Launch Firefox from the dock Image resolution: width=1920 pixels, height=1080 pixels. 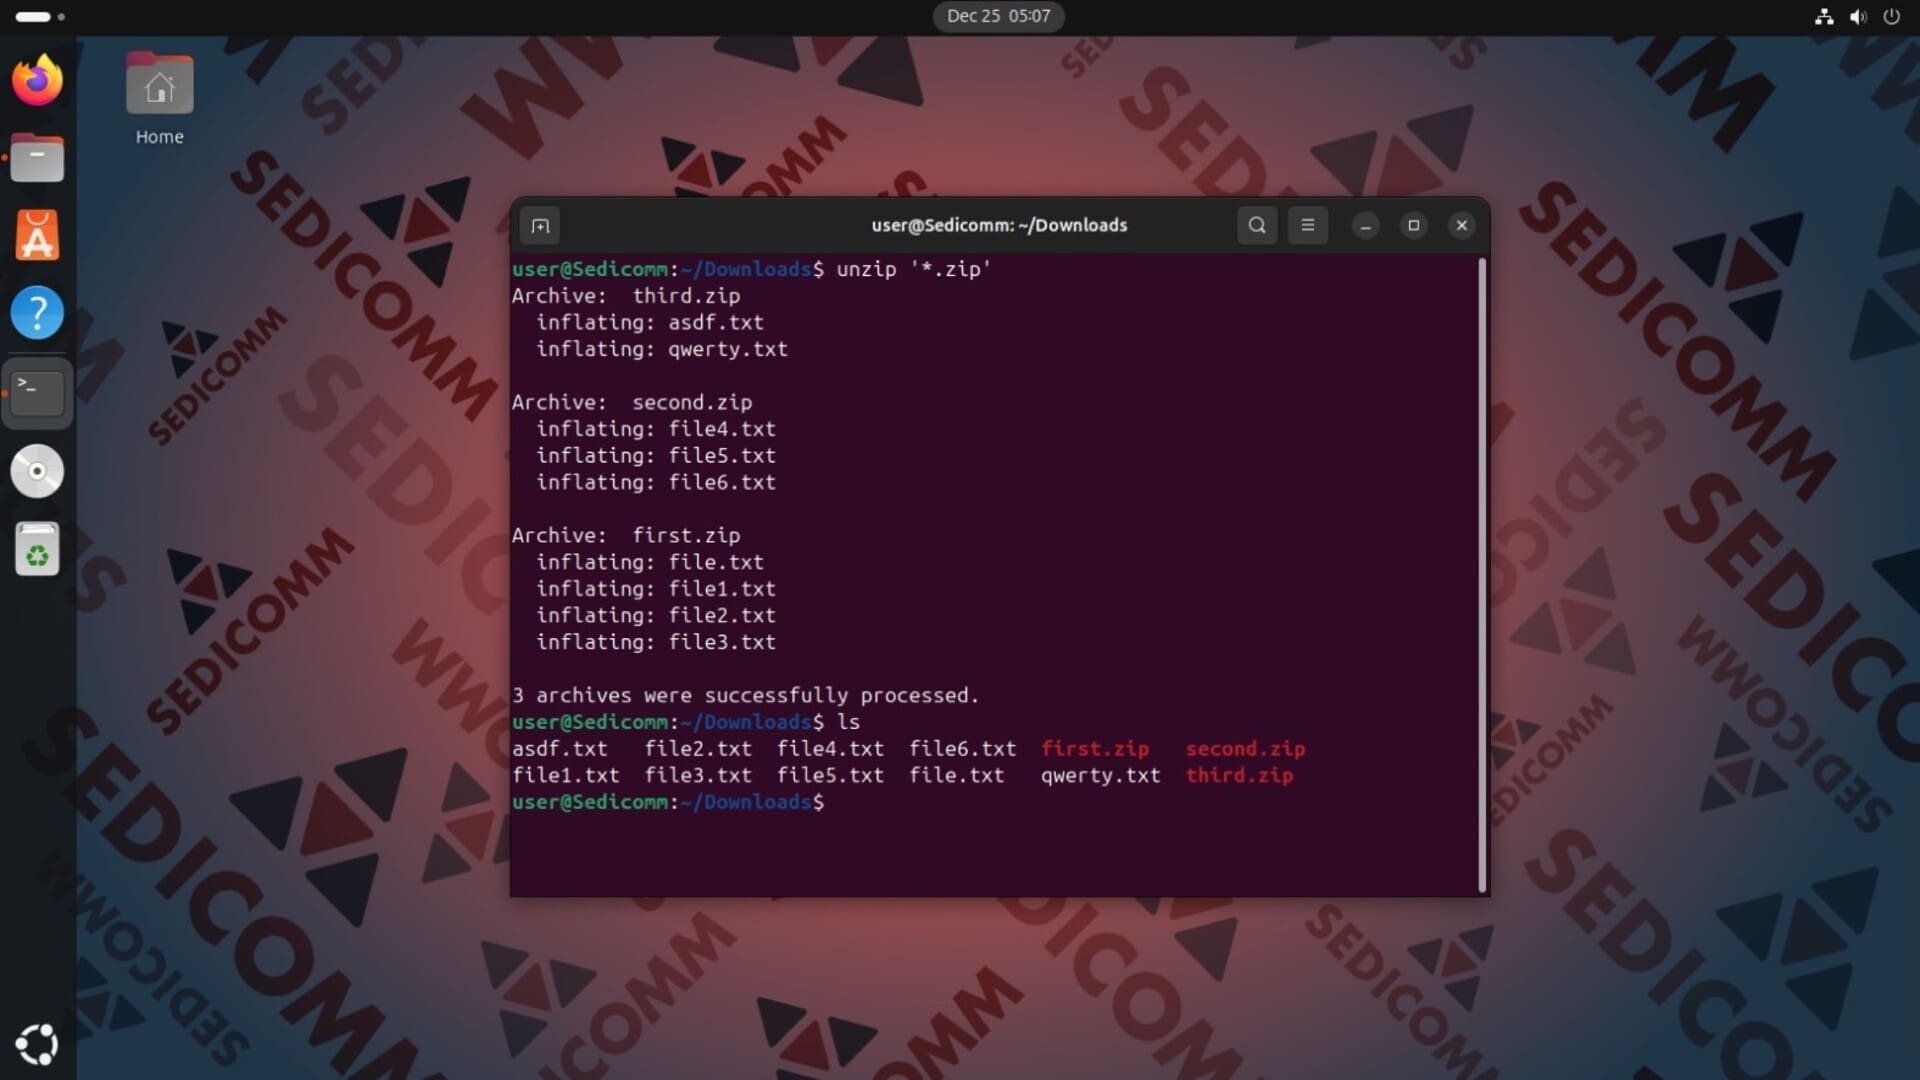click(x=37, y=80)
